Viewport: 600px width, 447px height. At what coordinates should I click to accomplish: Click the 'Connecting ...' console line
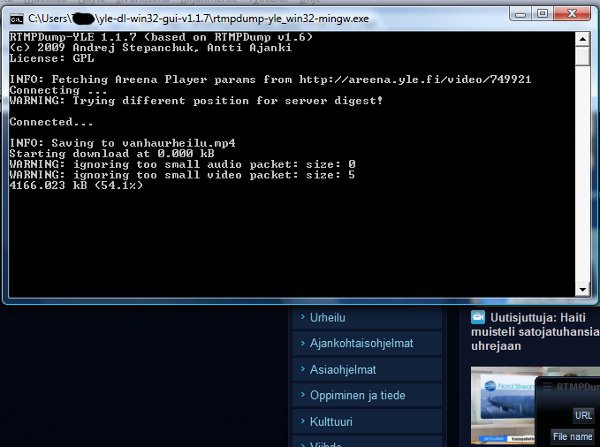58,90
